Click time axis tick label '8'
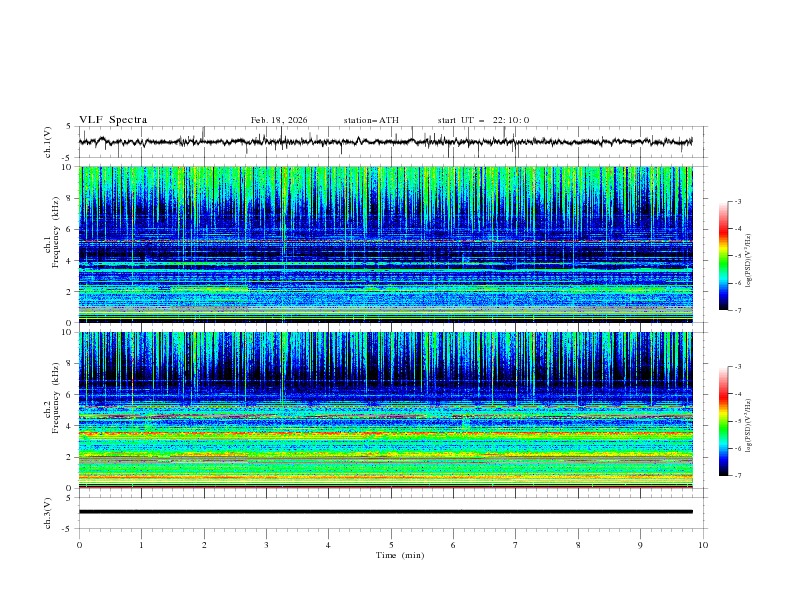The width and height of the screenshot is (792, 612). (578, 545)
